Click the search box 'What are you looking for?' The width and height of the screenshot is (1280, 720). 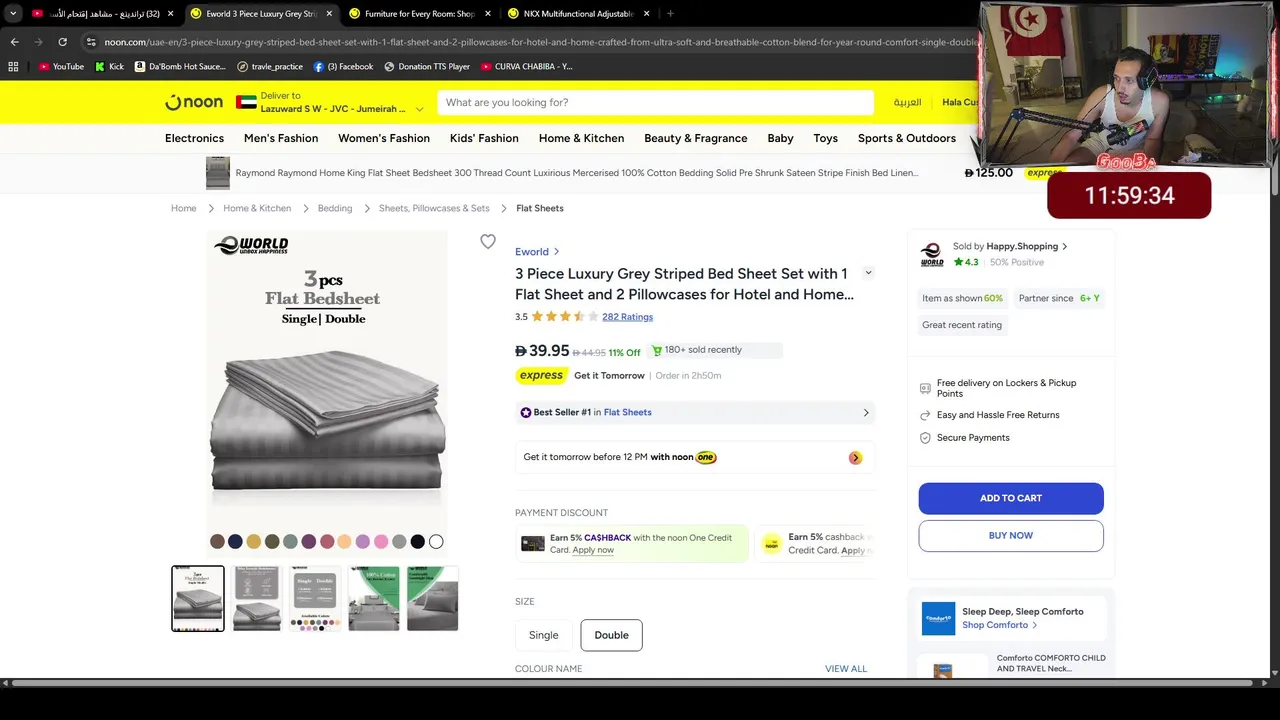point(655,102)
